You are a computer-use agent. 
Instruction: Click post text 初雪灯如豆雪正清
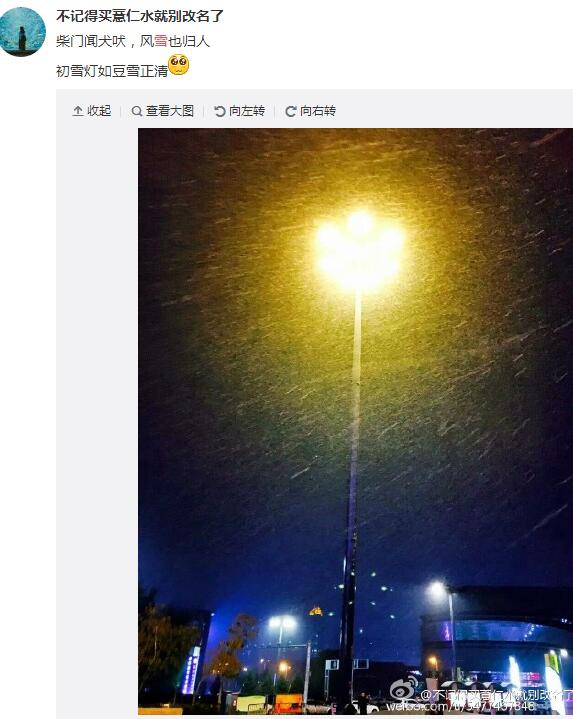click(112, 71)
